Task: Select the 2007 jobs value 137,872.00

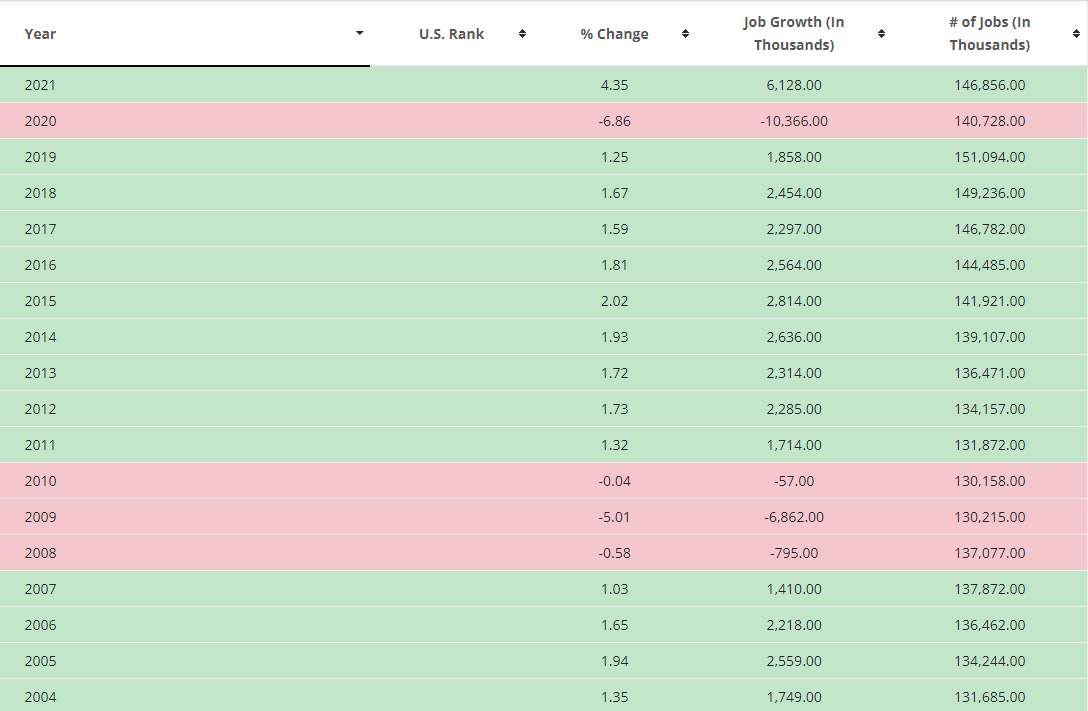Action: [x=989, y=589]
